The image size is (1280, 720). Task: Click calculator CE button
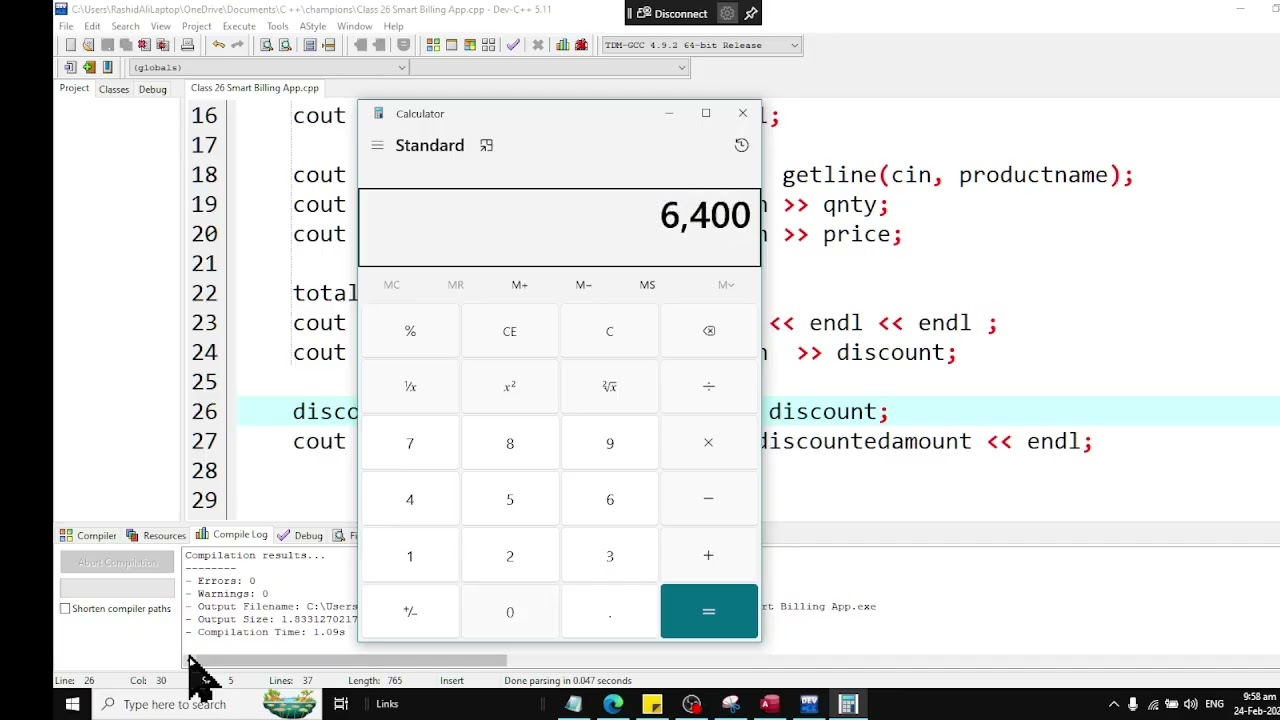(x=509, y=331)
